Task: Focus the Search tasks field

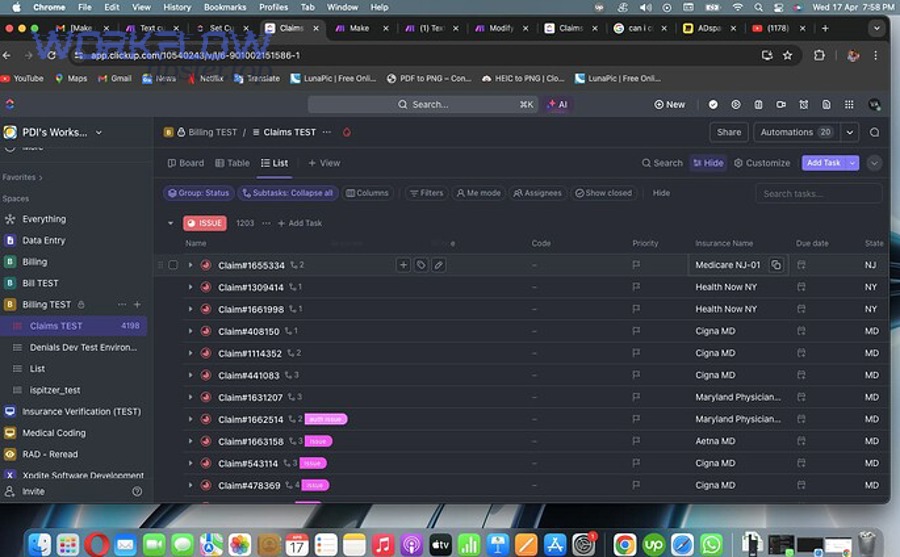Action: pyautogui.click(x=818, y=194)
